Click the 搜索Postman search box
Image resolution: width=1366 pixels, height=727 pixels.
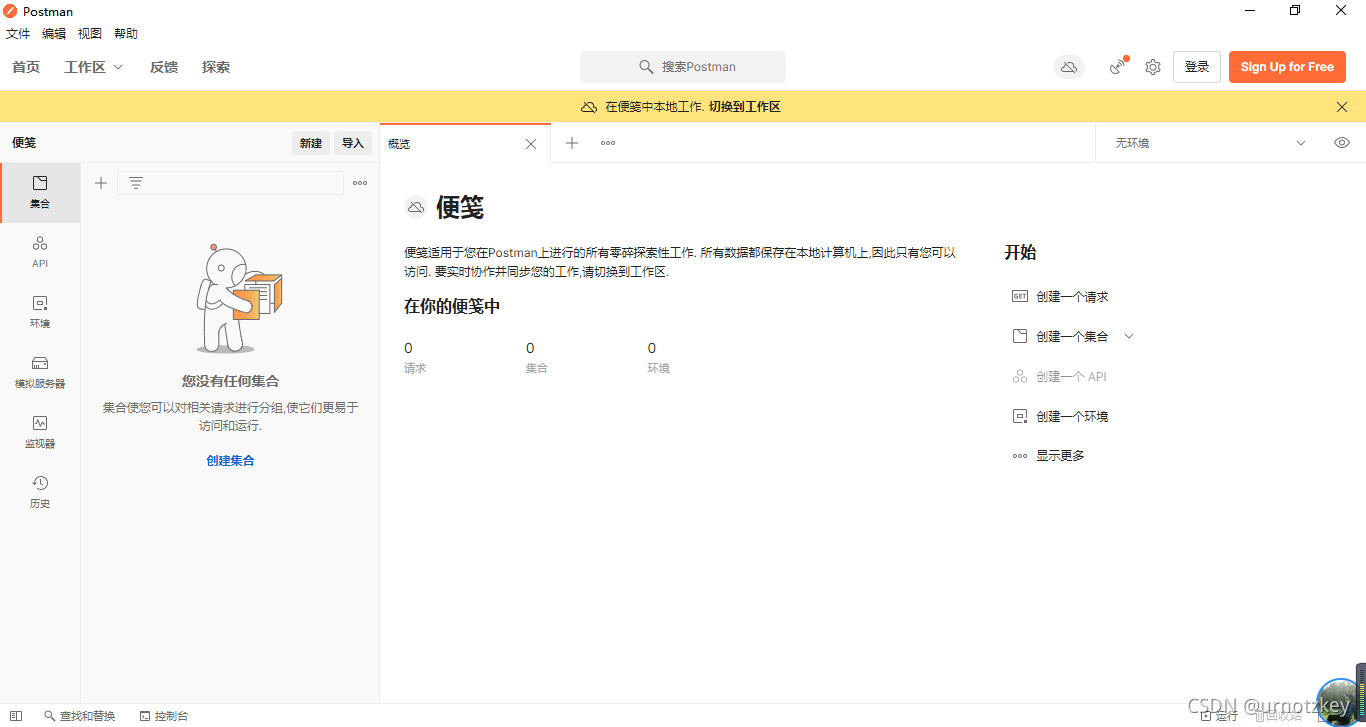tap(683, 67)
